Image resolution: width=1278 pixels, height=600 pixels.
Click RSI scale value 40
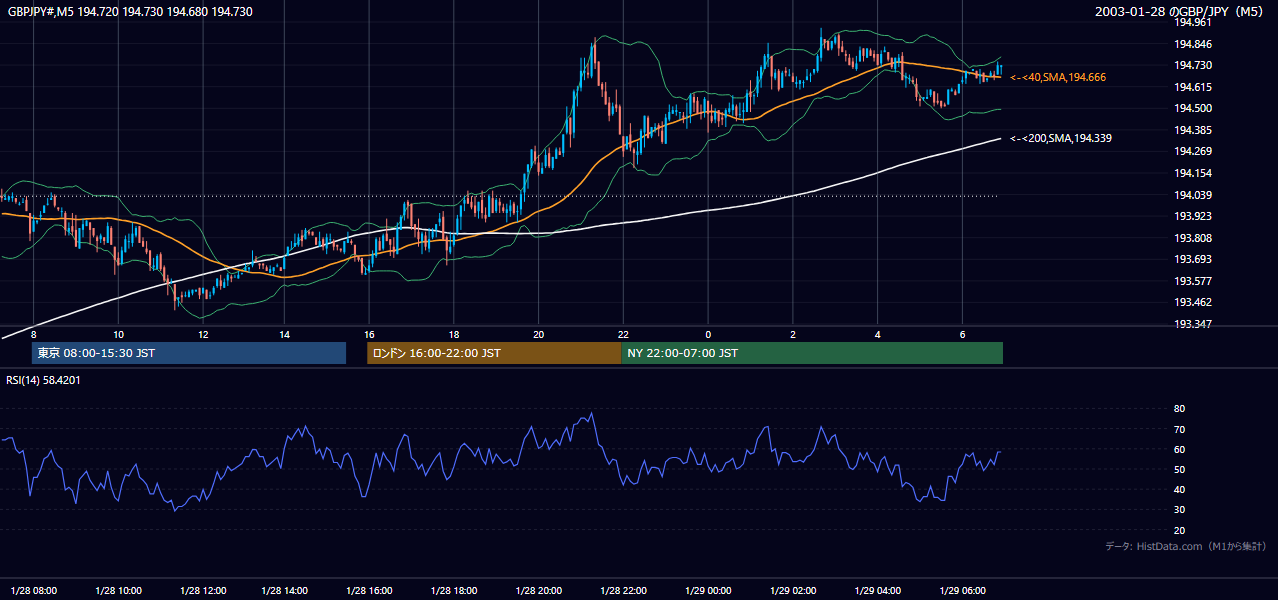[1179, 489]
